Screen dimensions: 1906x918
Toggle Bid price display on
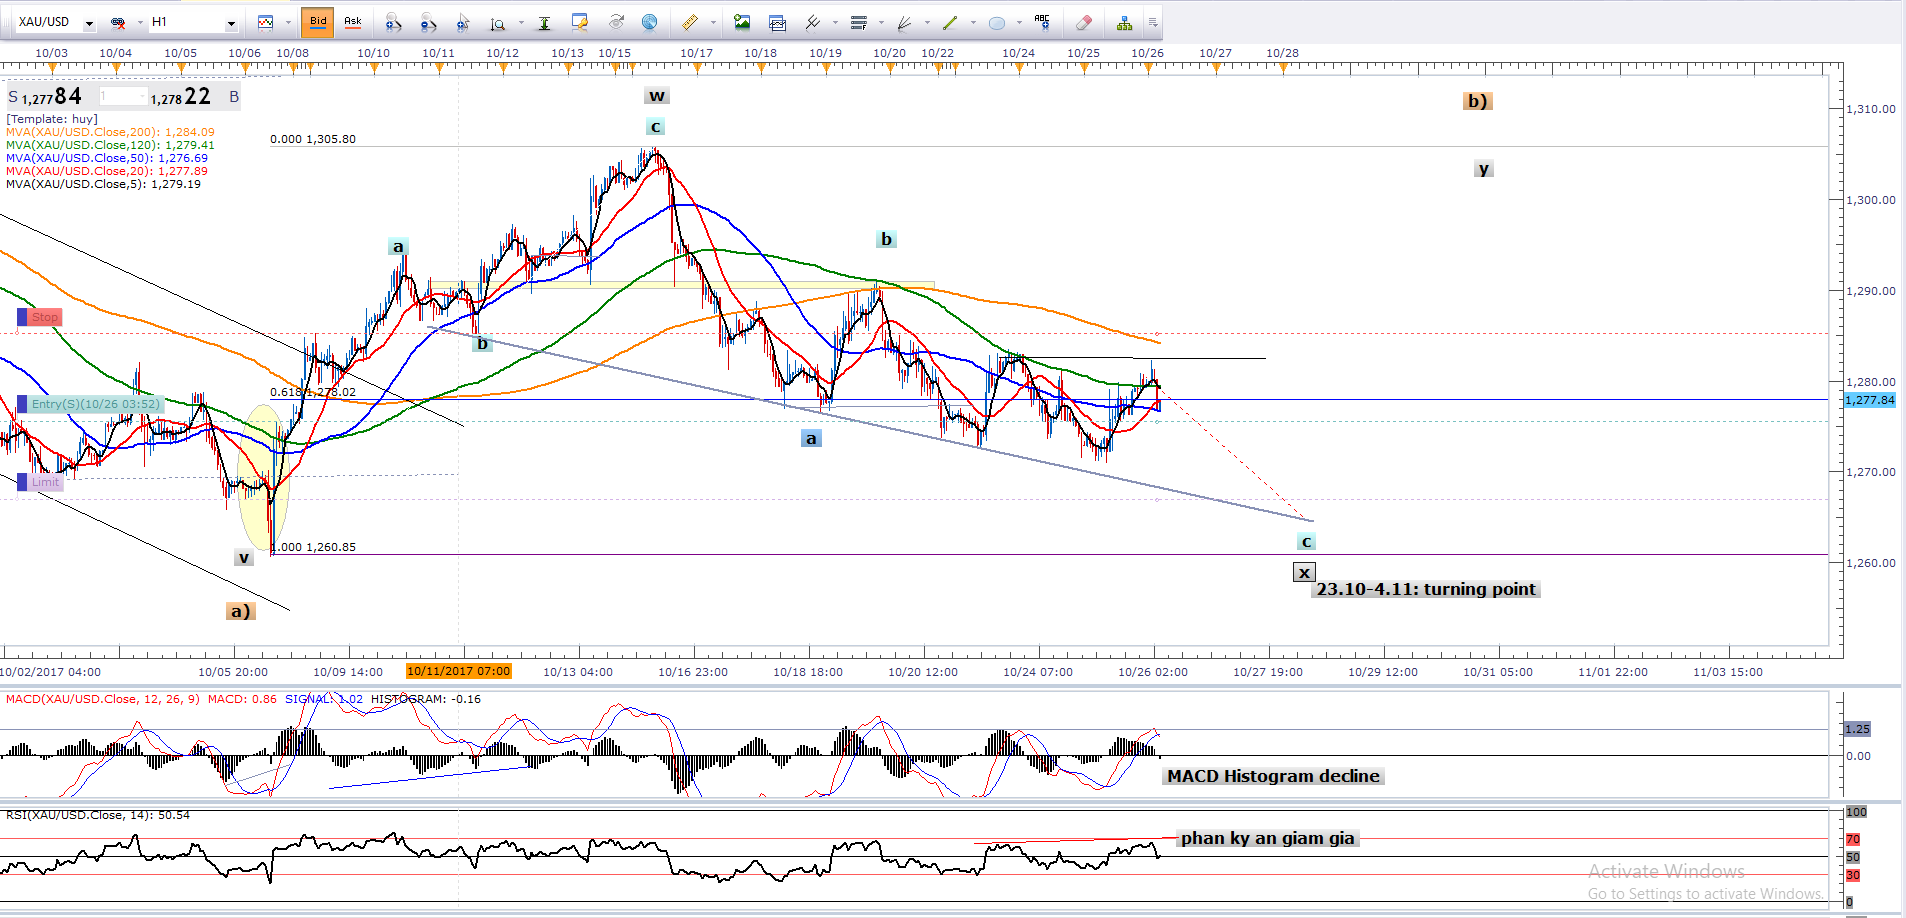(318, 21)
